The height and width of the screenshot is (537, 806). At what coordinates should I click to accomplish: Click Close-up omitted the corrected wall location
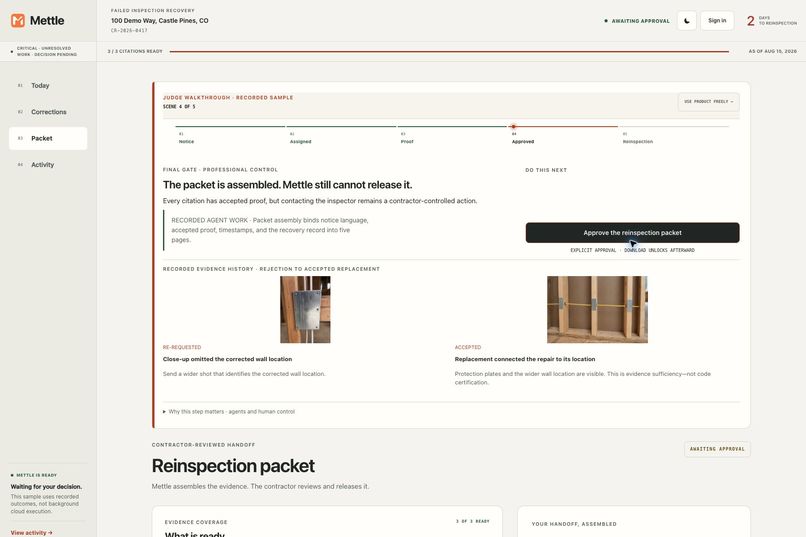227,359
